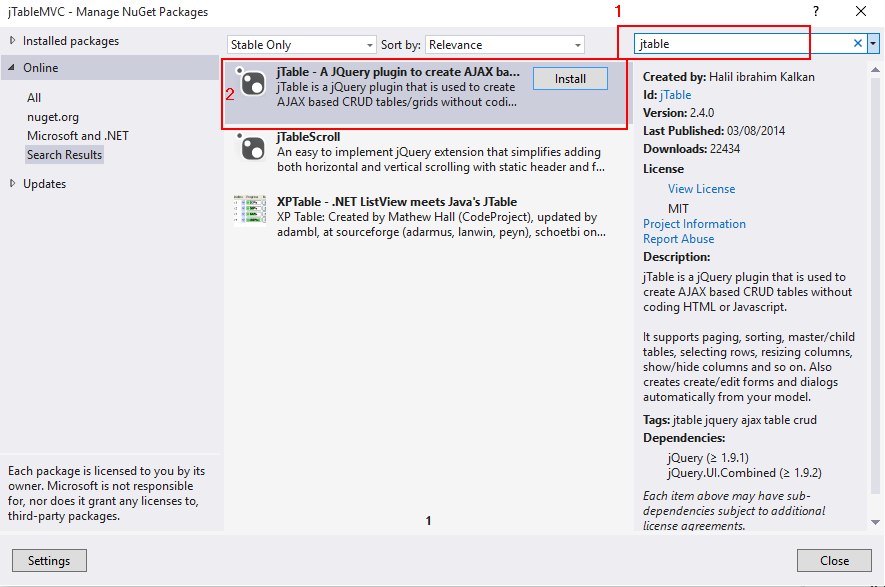Install the jTable package
The image size is (885, 587).
click(x=570, y=78)
